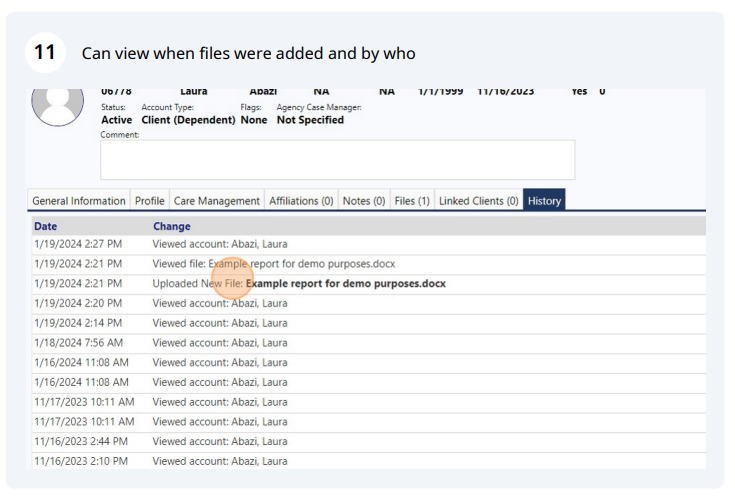Click inside the Comment text box
Screen dimensions: 735x500
point(338,160)
